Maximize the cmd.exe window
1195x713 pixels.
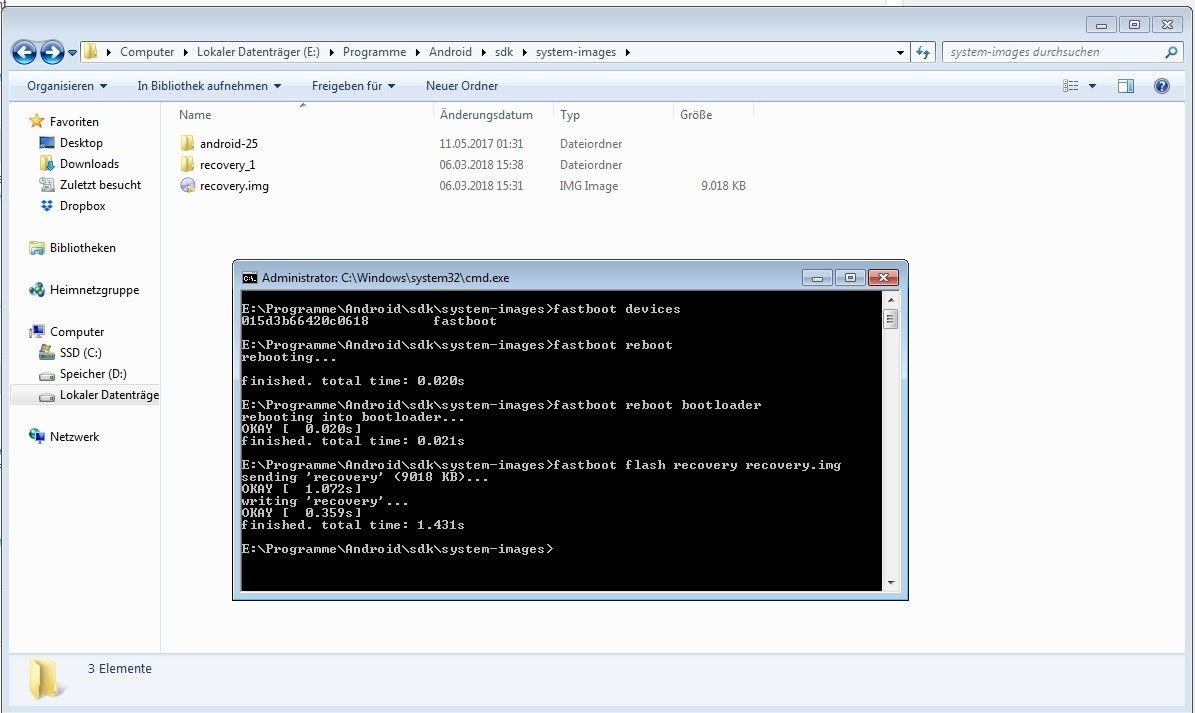pyautogui.click(x=850, y=278)
